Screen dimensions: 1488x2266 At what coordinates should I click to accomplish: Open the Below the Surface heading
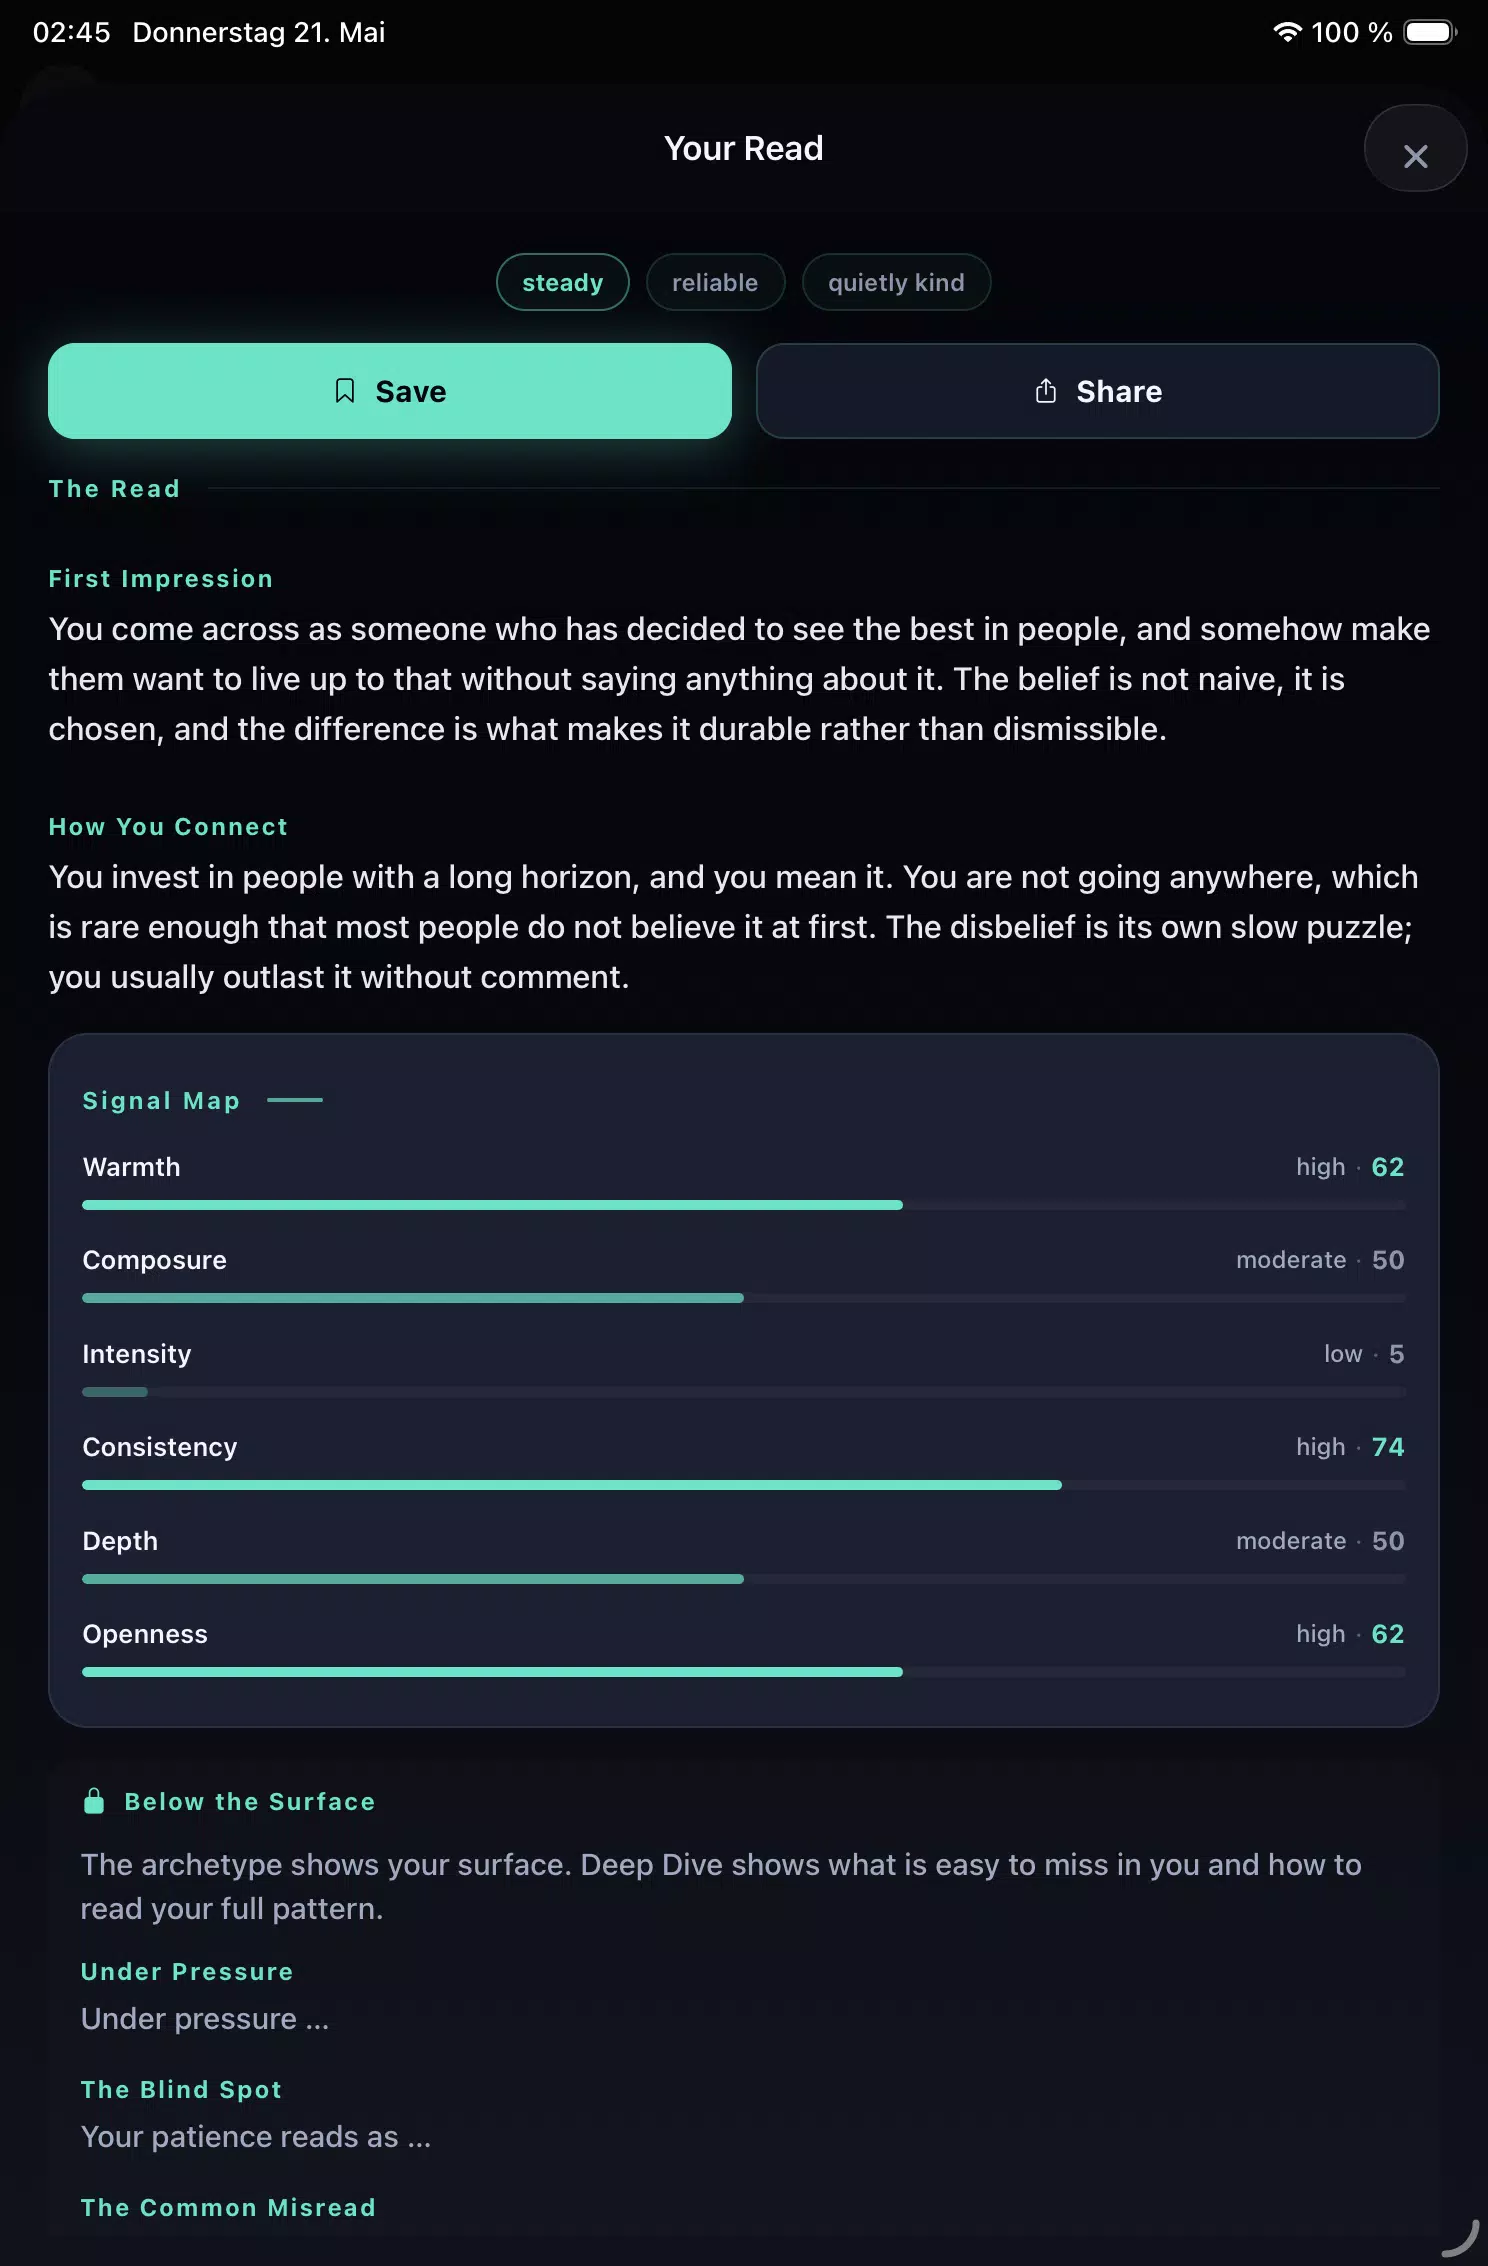point(250,1801)
